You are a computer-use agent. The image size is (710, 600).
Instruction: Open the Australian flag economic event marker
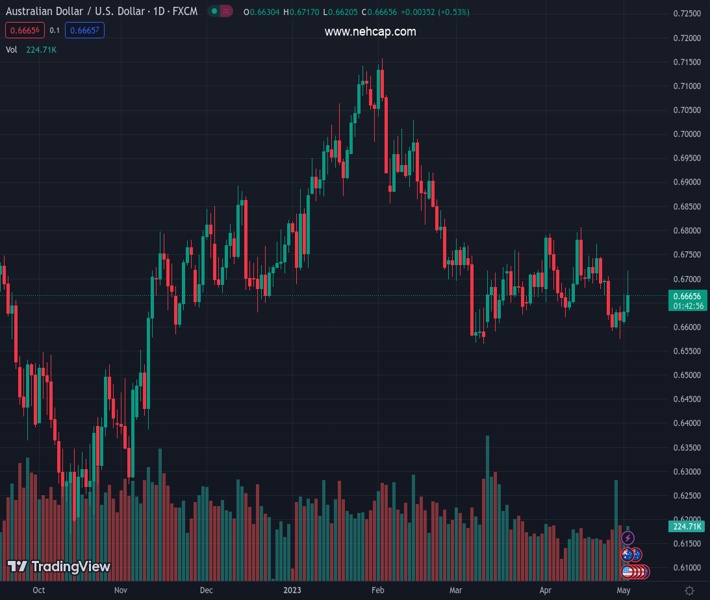coord(627,555)
